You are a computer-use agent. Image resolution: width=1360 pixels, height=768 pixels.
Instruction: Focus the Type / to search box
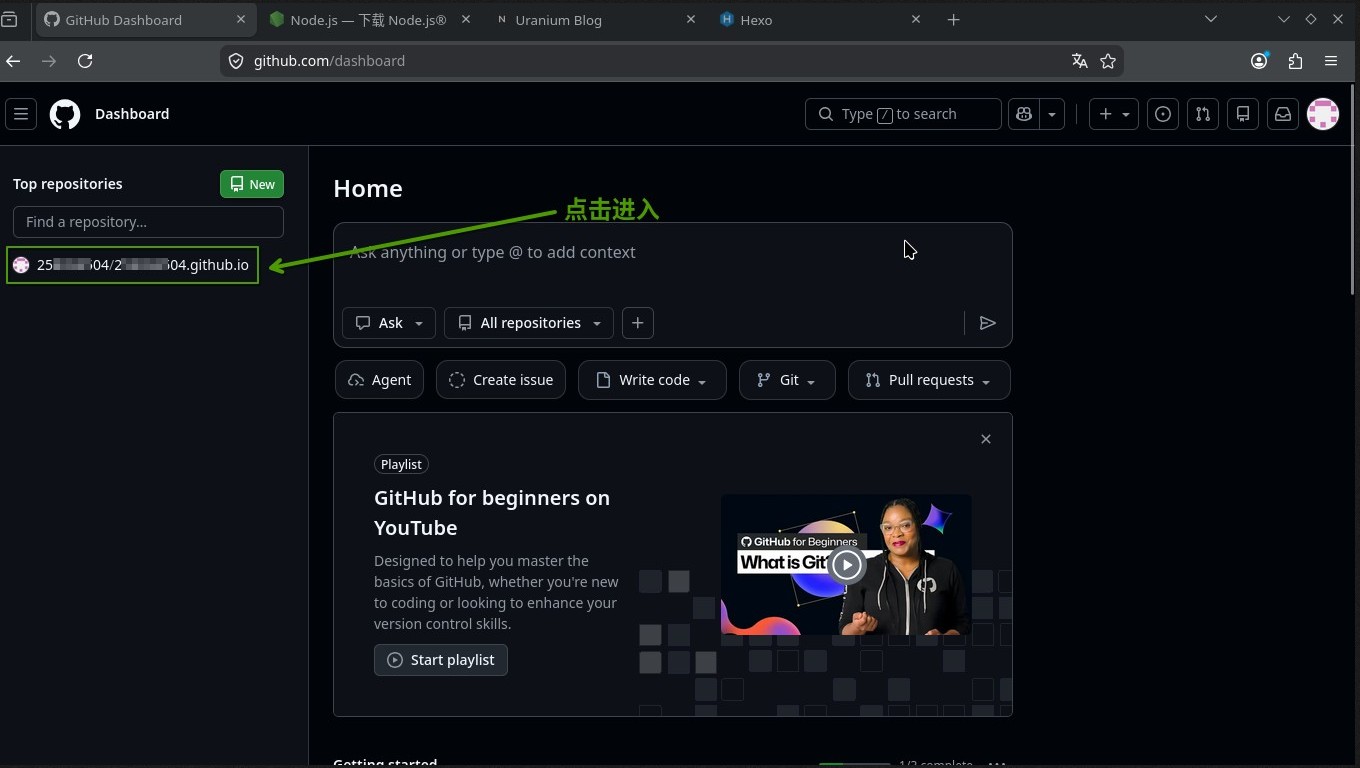pos(903,114)
